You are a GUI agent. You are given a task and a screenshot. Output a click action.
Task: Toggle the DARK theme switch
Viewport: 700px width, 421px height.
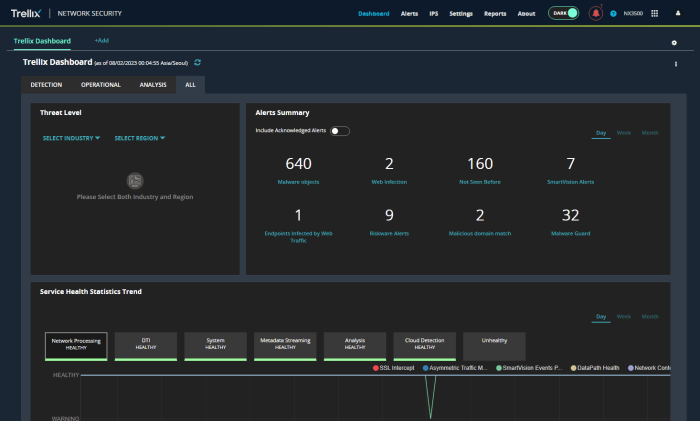coord(563,14)
